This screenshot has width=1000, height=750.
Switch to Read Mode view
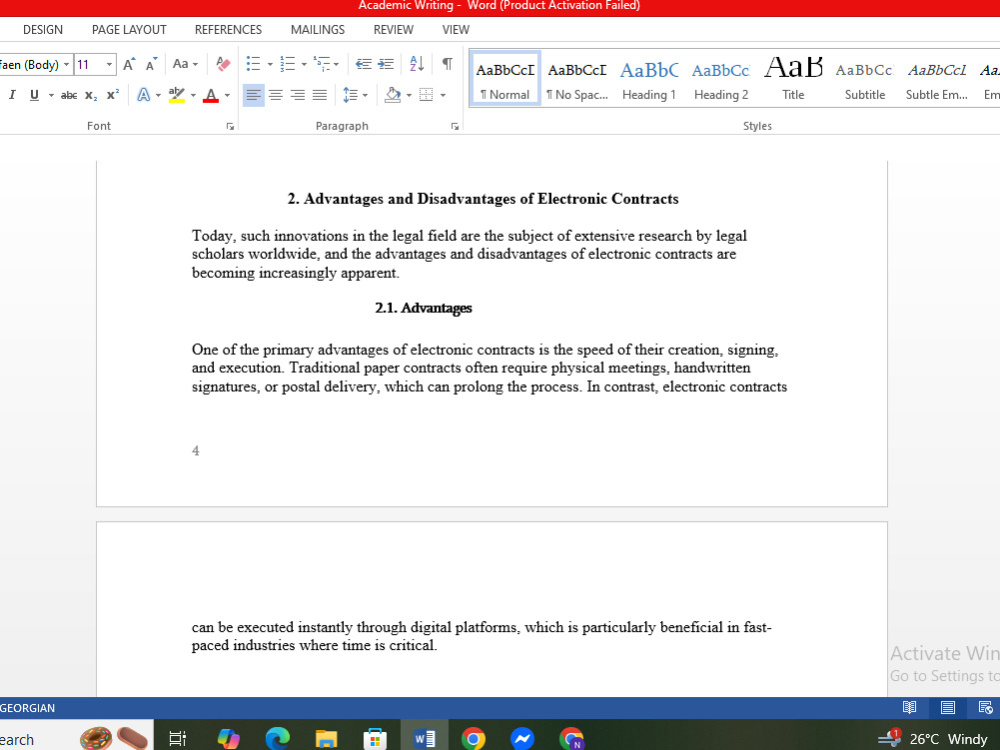click(x=909, y=707)
